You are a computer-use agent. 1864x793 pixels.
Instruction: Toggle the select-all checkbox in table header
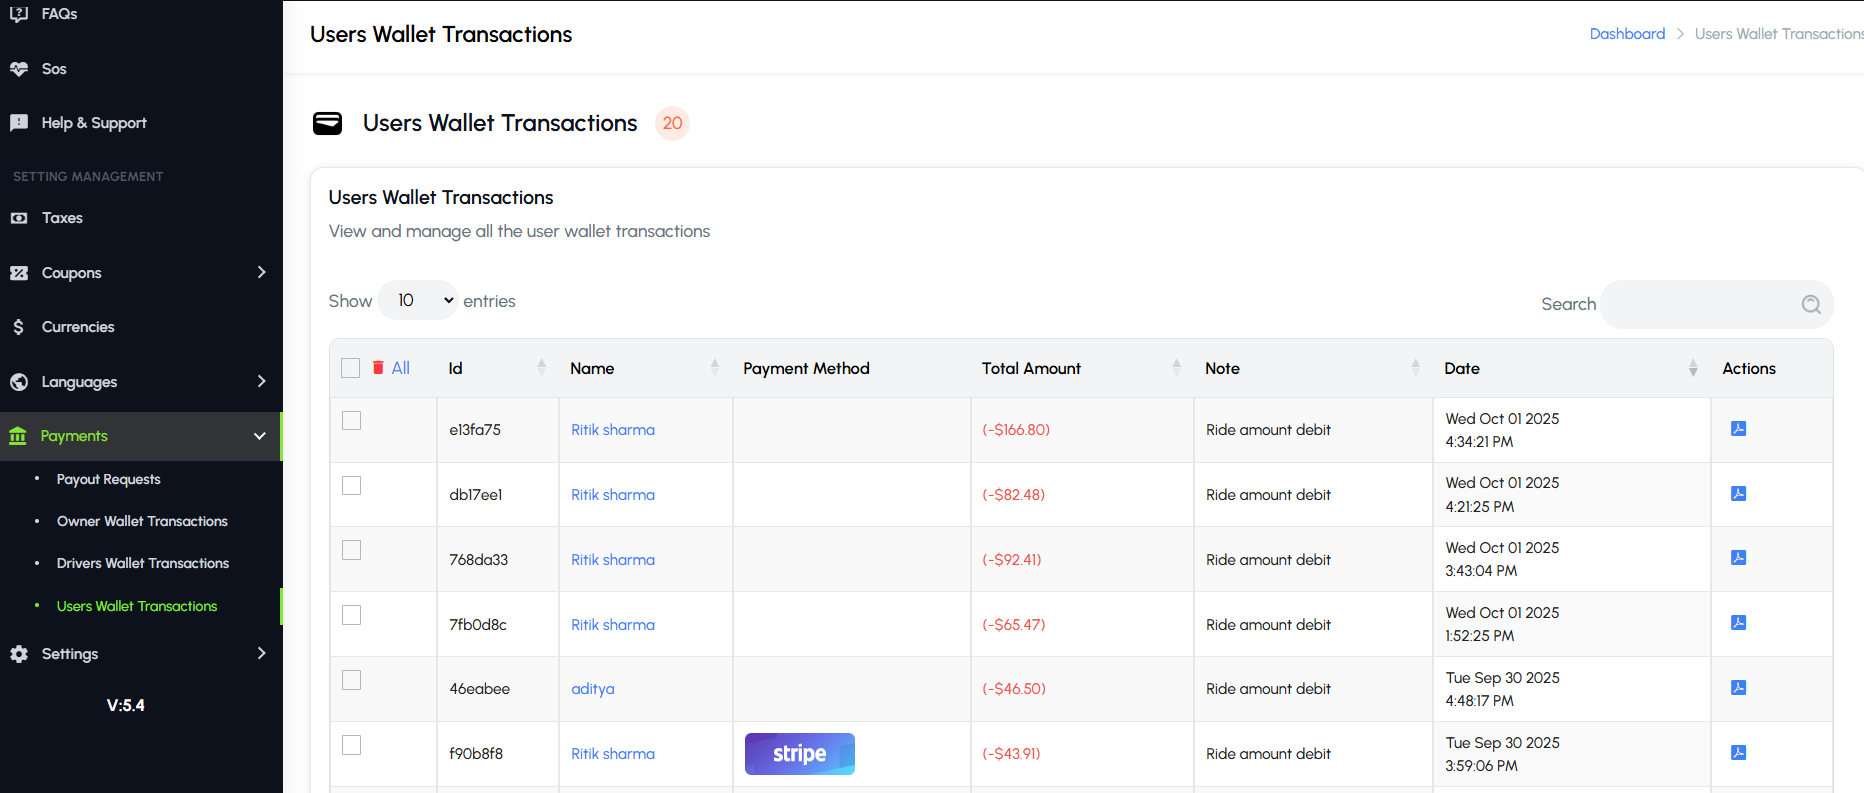click(x=350, y=368)
